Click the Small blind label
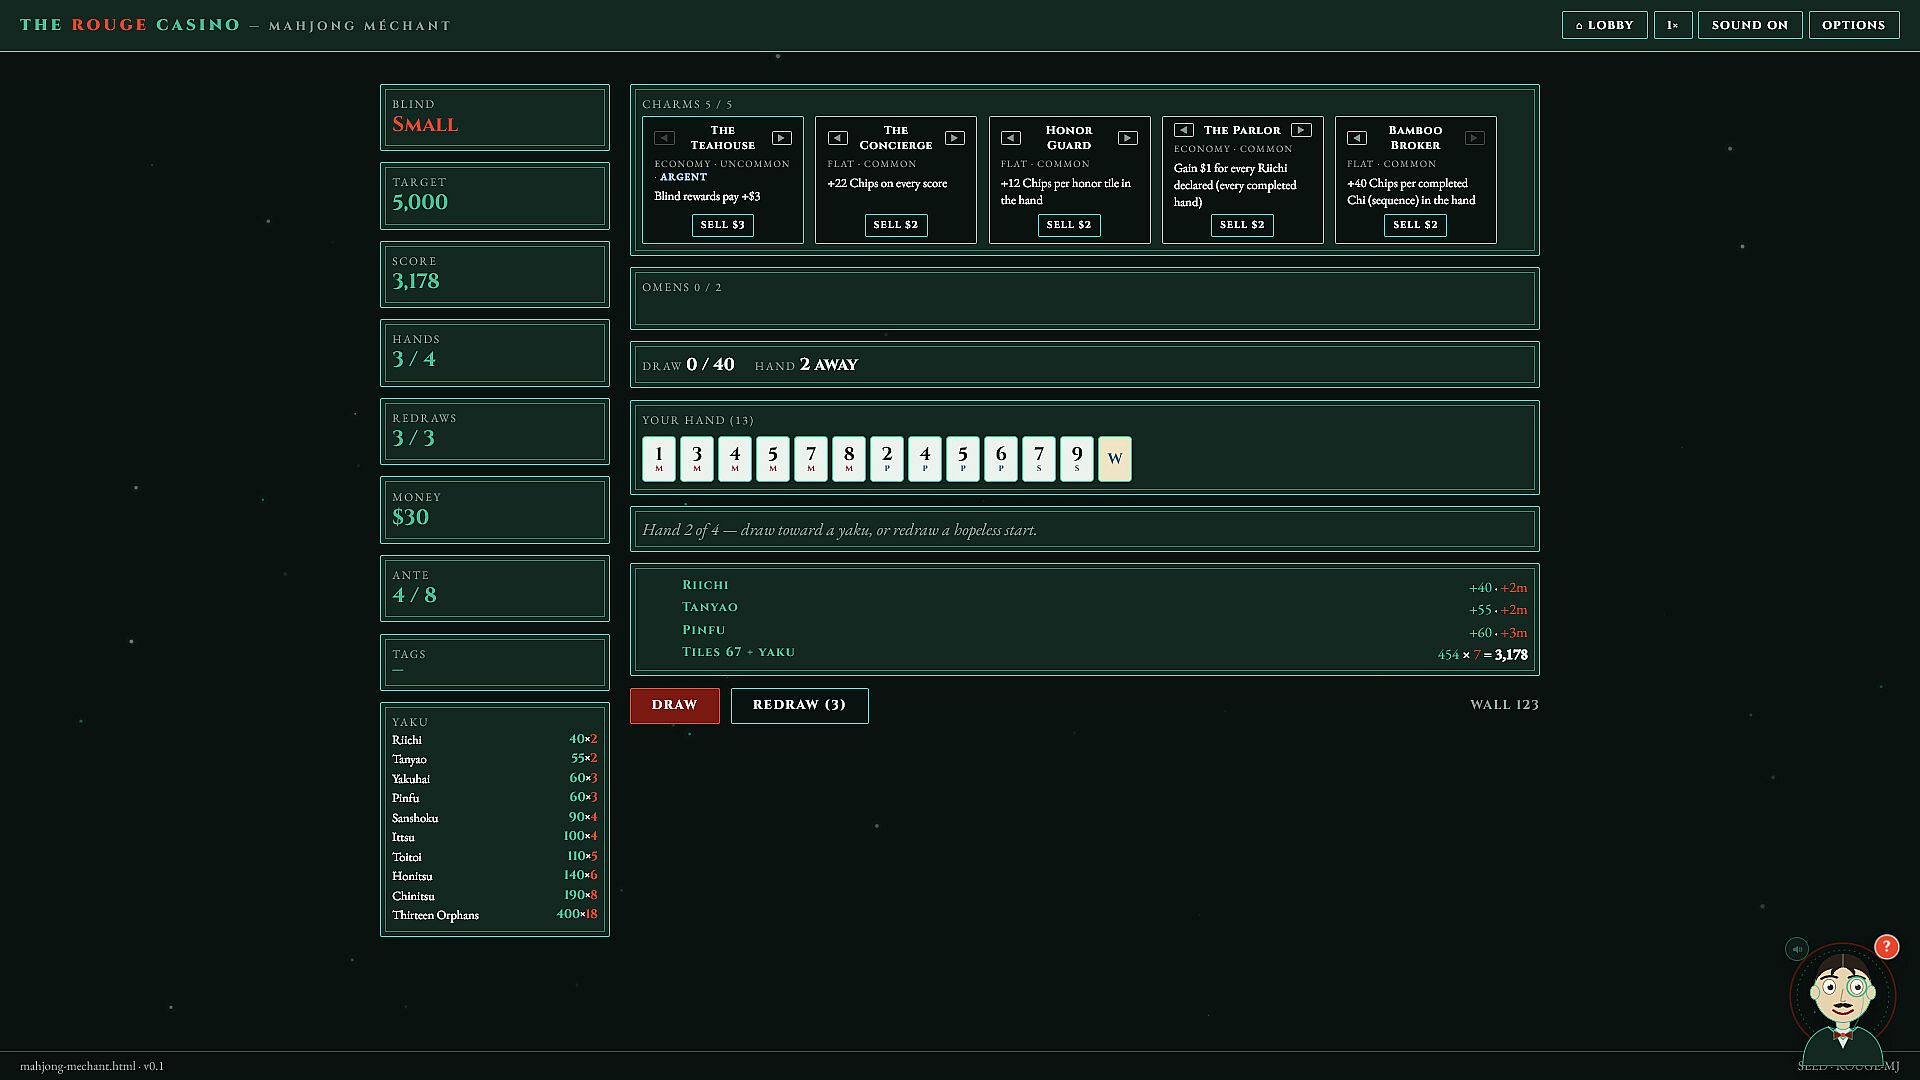The width and height of the screenshot is (1920, 1080). coord(425,124)
